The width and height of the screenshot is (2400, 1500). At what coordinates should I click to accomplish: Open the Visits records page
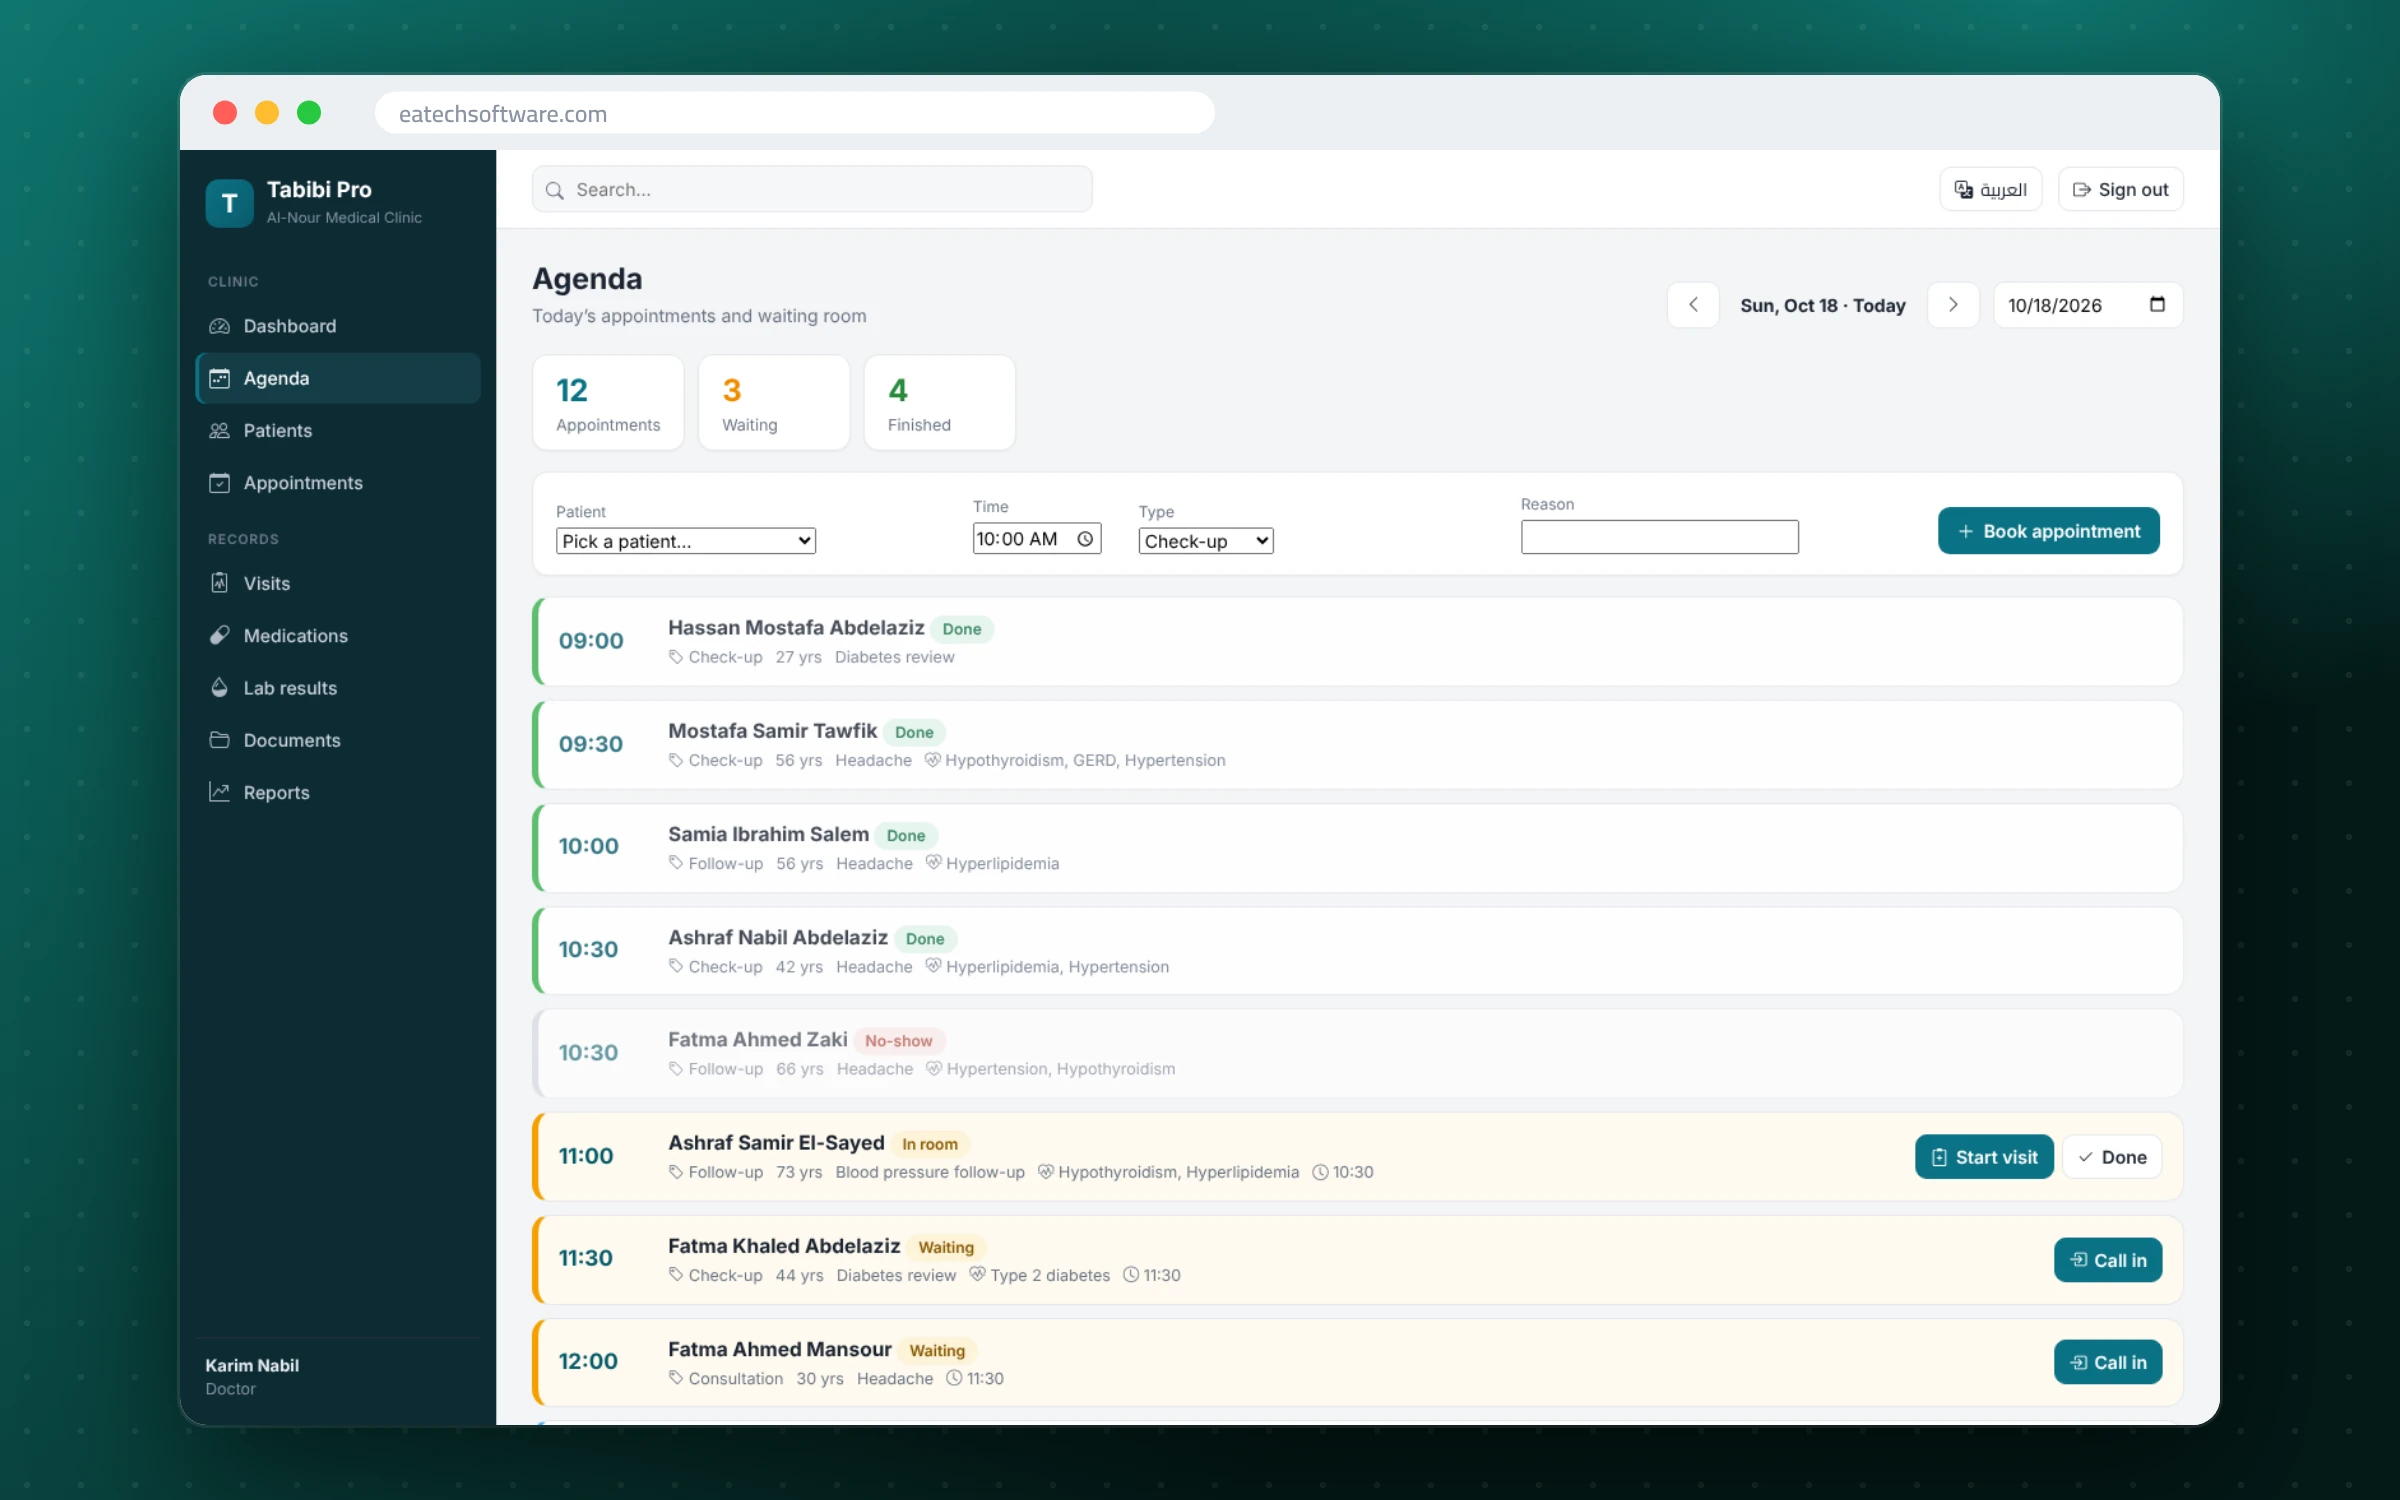pos(338,583)
